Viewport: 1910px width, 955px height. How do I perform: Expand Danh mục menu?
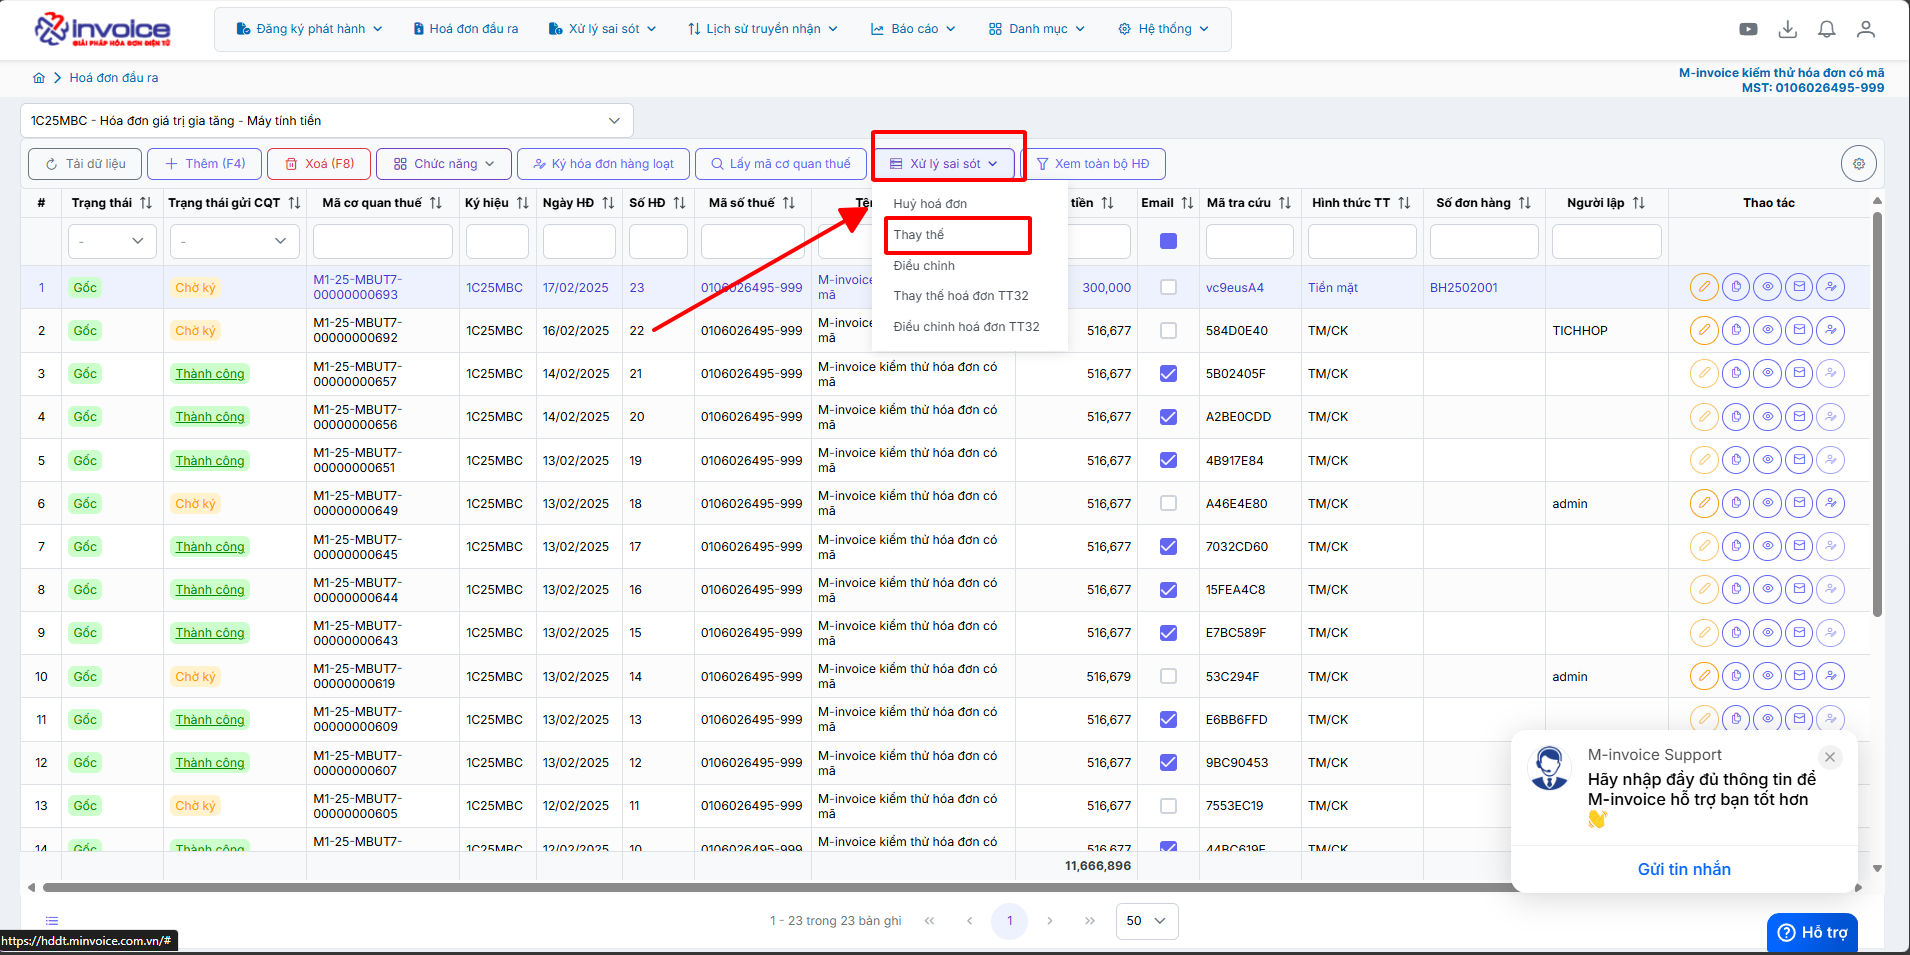(1037, 29)
